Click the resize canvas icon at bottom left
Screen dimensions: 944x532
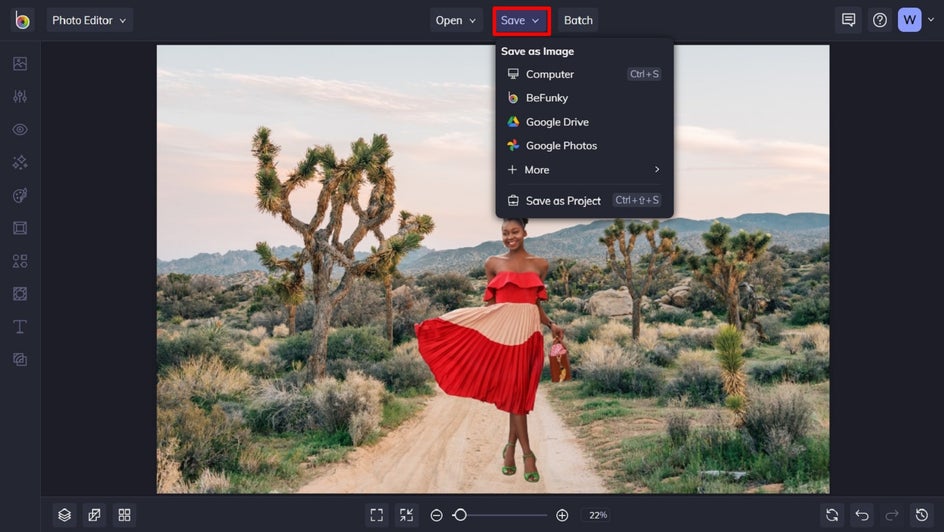coord(95,515)
